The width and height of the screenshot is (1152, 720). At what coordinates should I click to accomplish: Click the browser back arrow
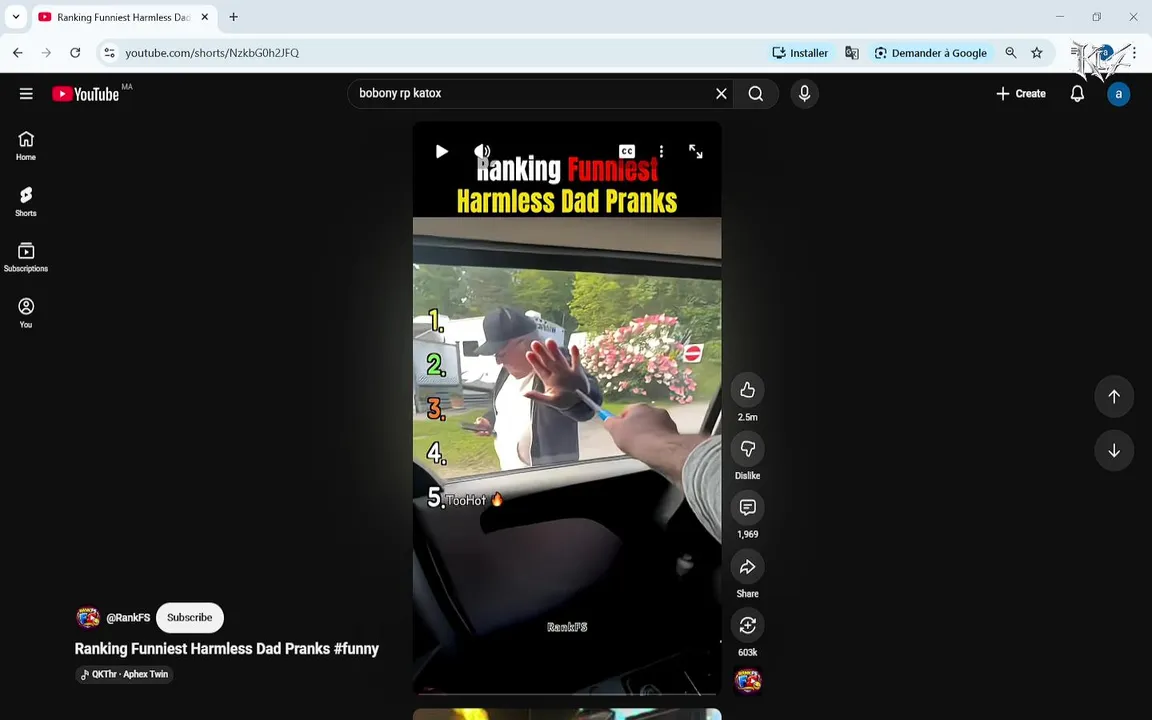point(18,53)
